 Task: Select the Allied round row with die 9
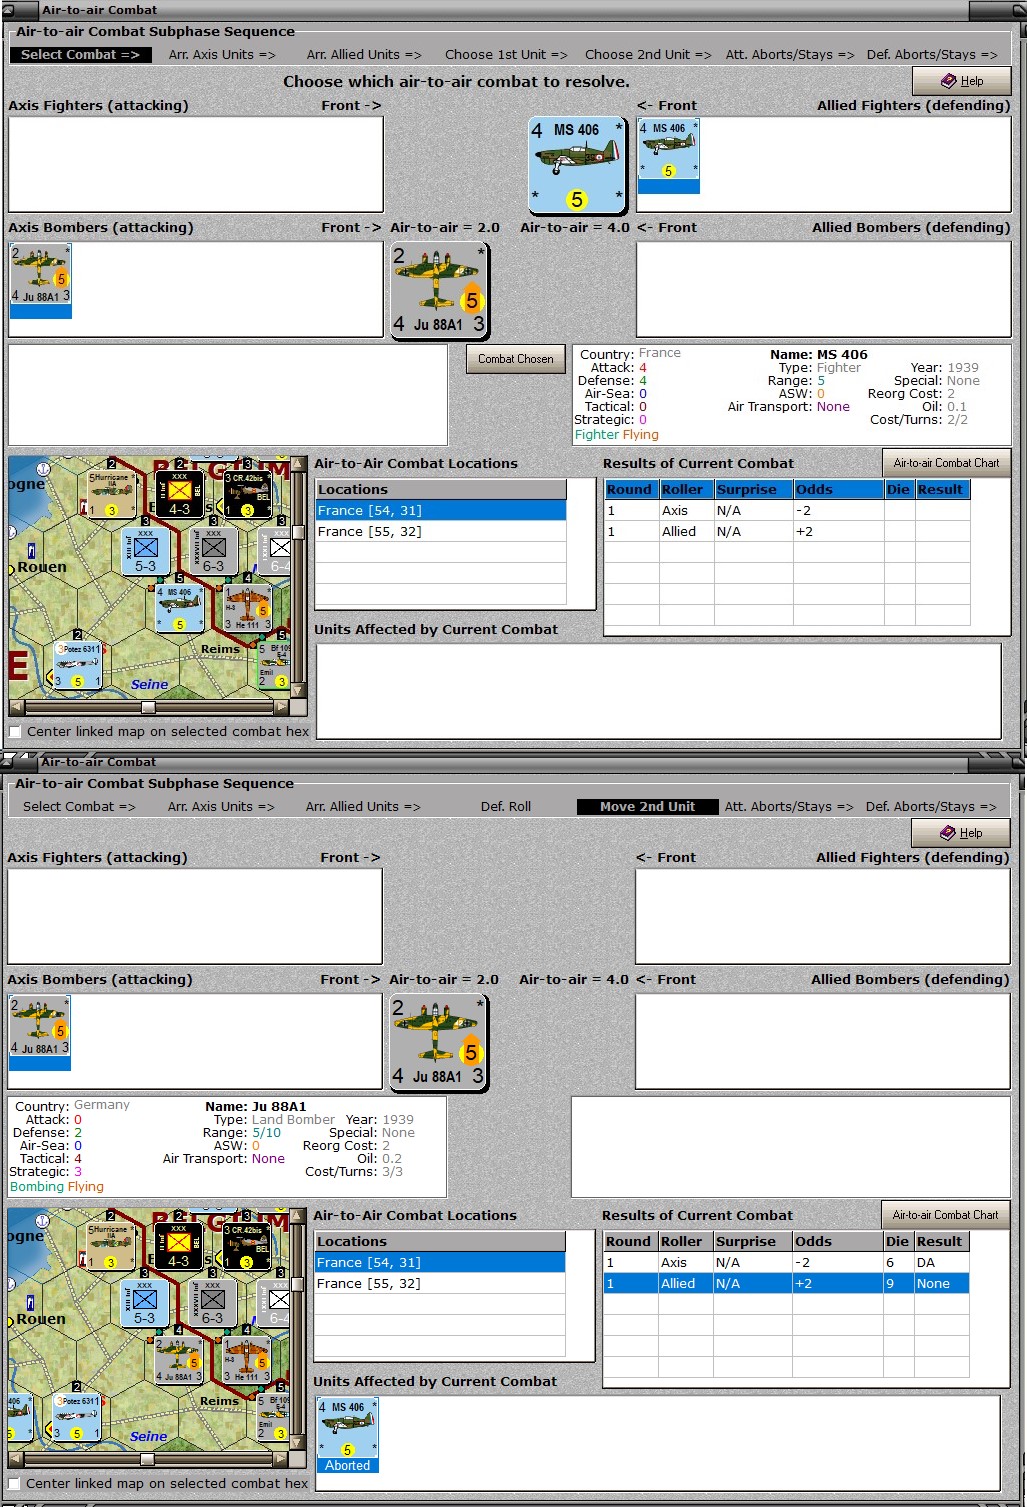coord(786,1284)
